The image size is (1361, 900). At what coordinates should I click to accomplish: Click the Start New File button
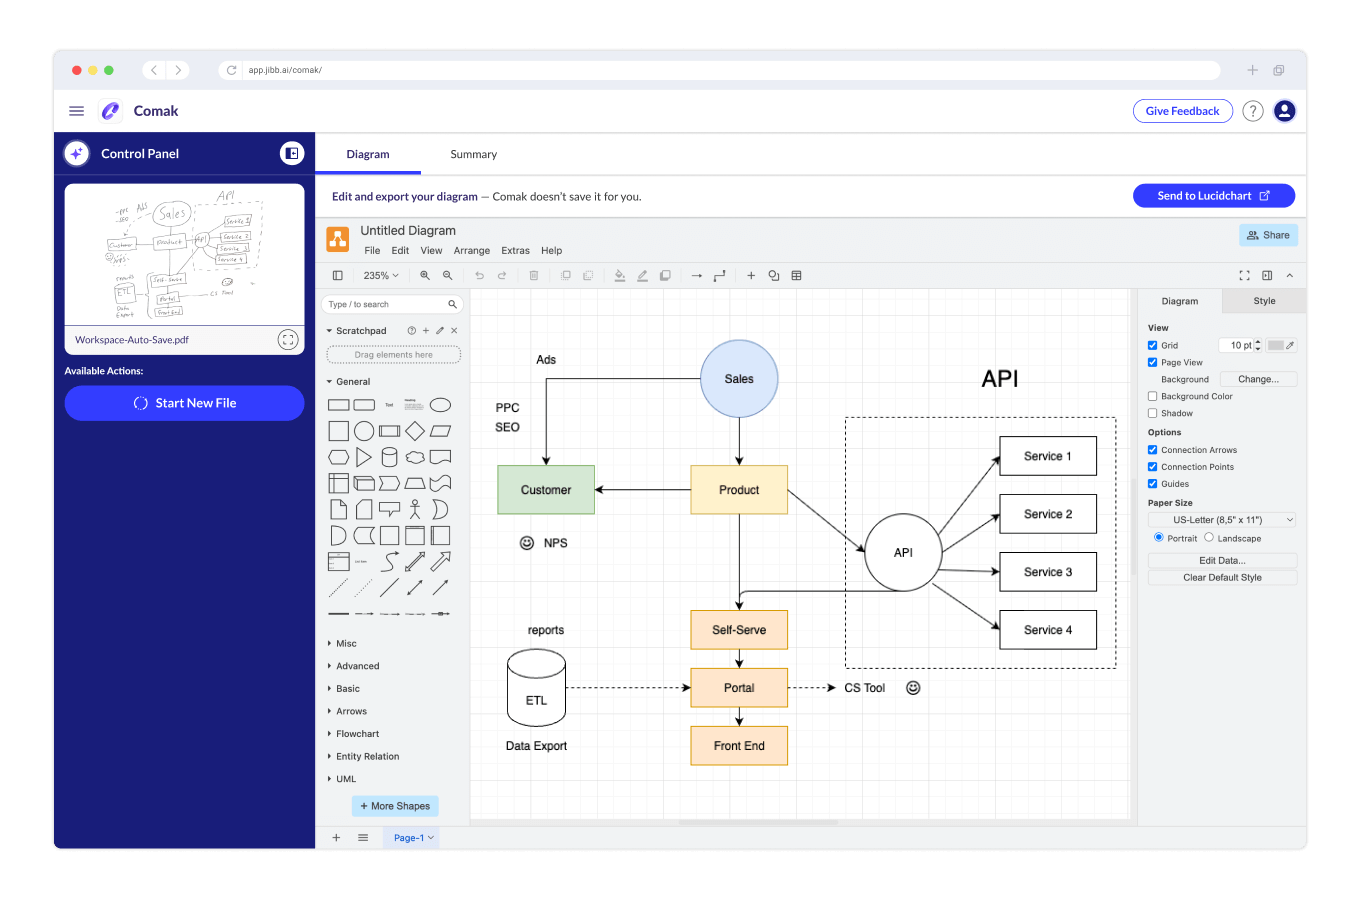(185, 403)
